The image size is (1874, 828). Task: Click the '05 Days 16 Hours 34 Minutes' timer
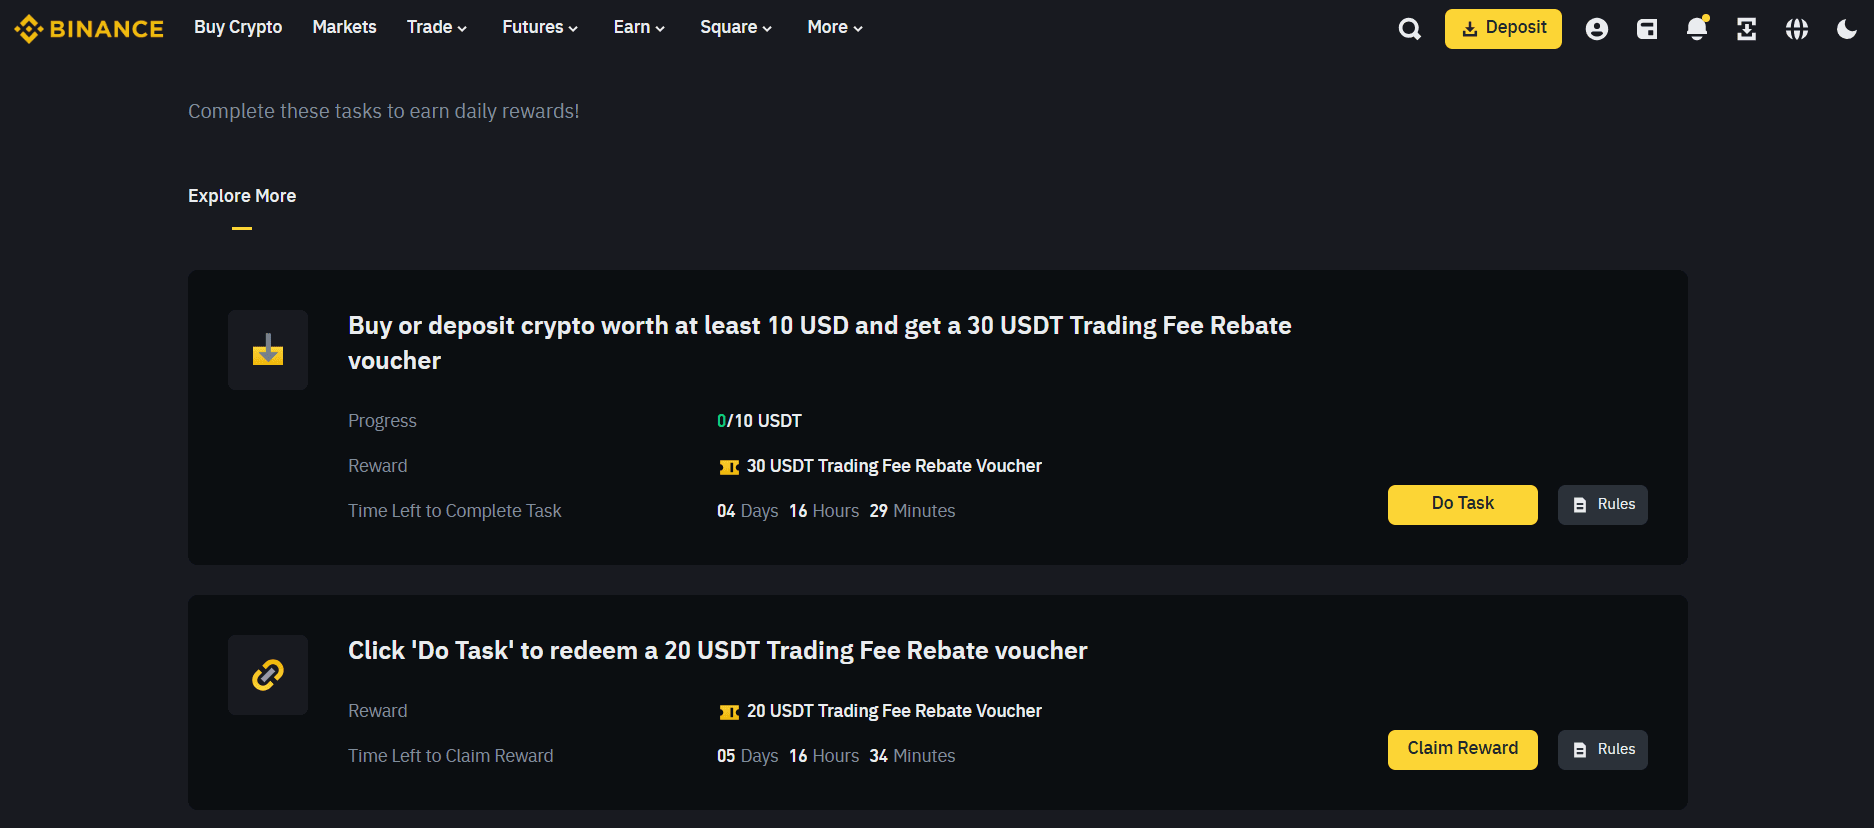[x=836, y=756]
